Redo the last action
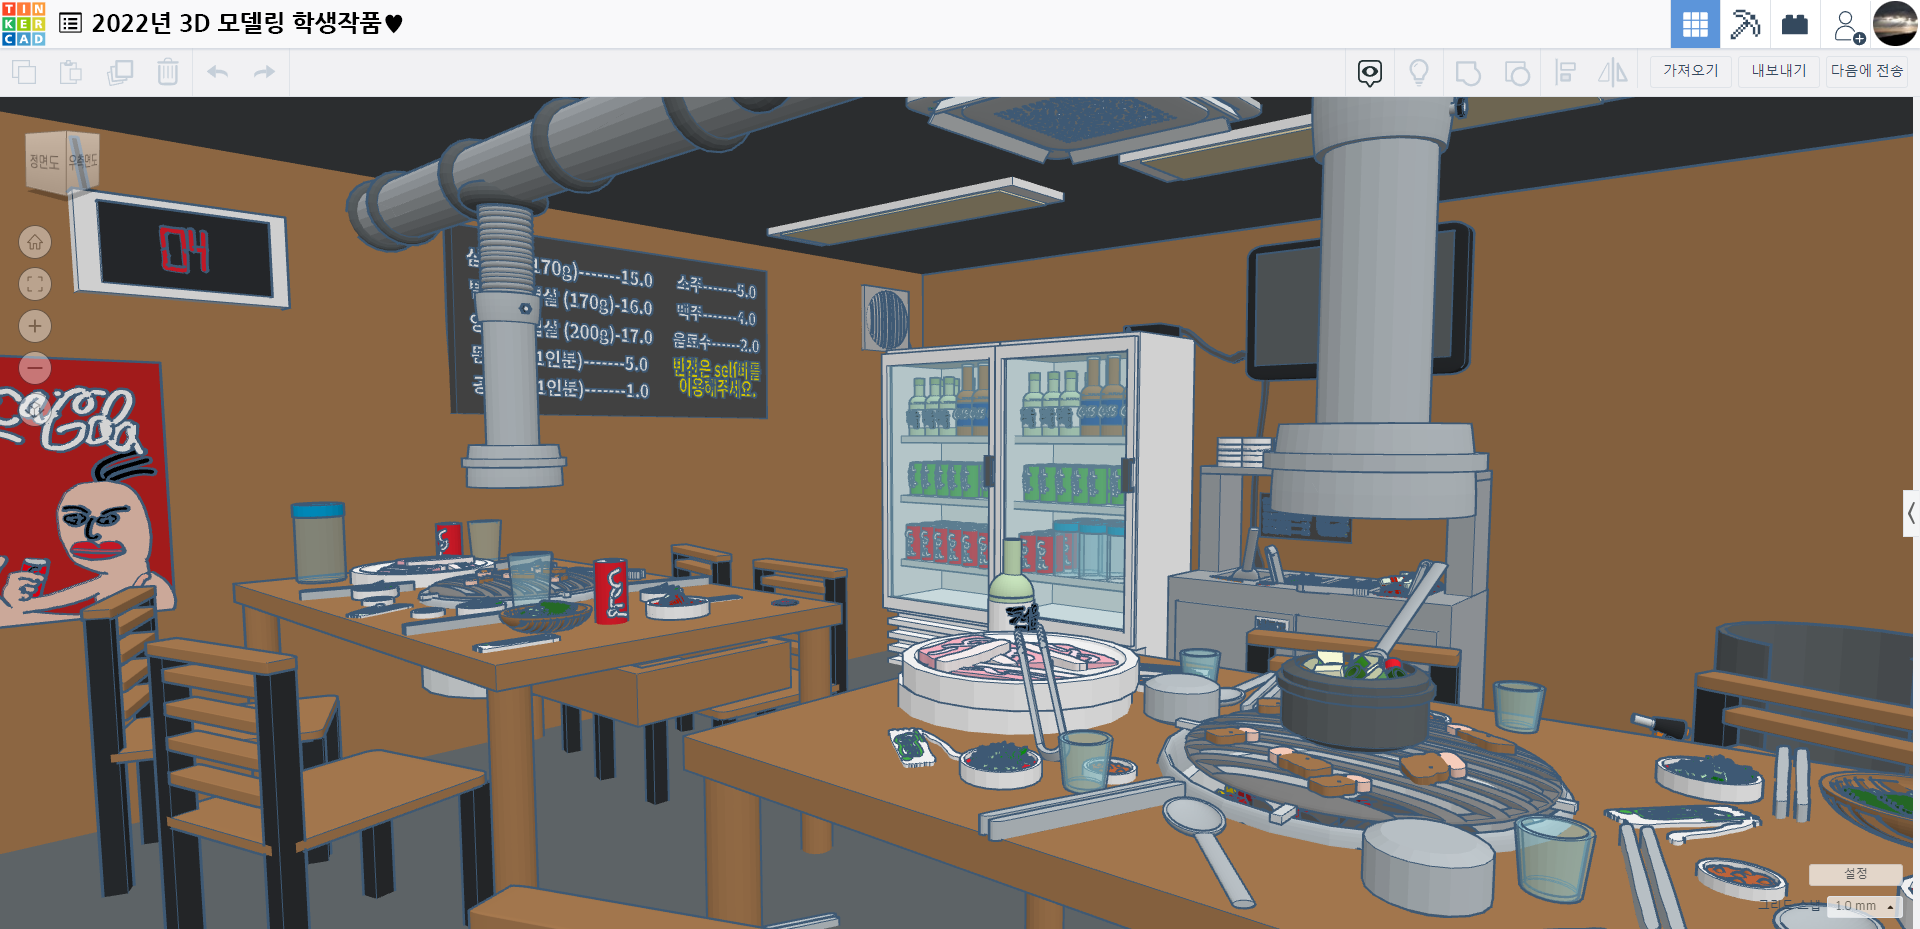 tap(264, 72)
